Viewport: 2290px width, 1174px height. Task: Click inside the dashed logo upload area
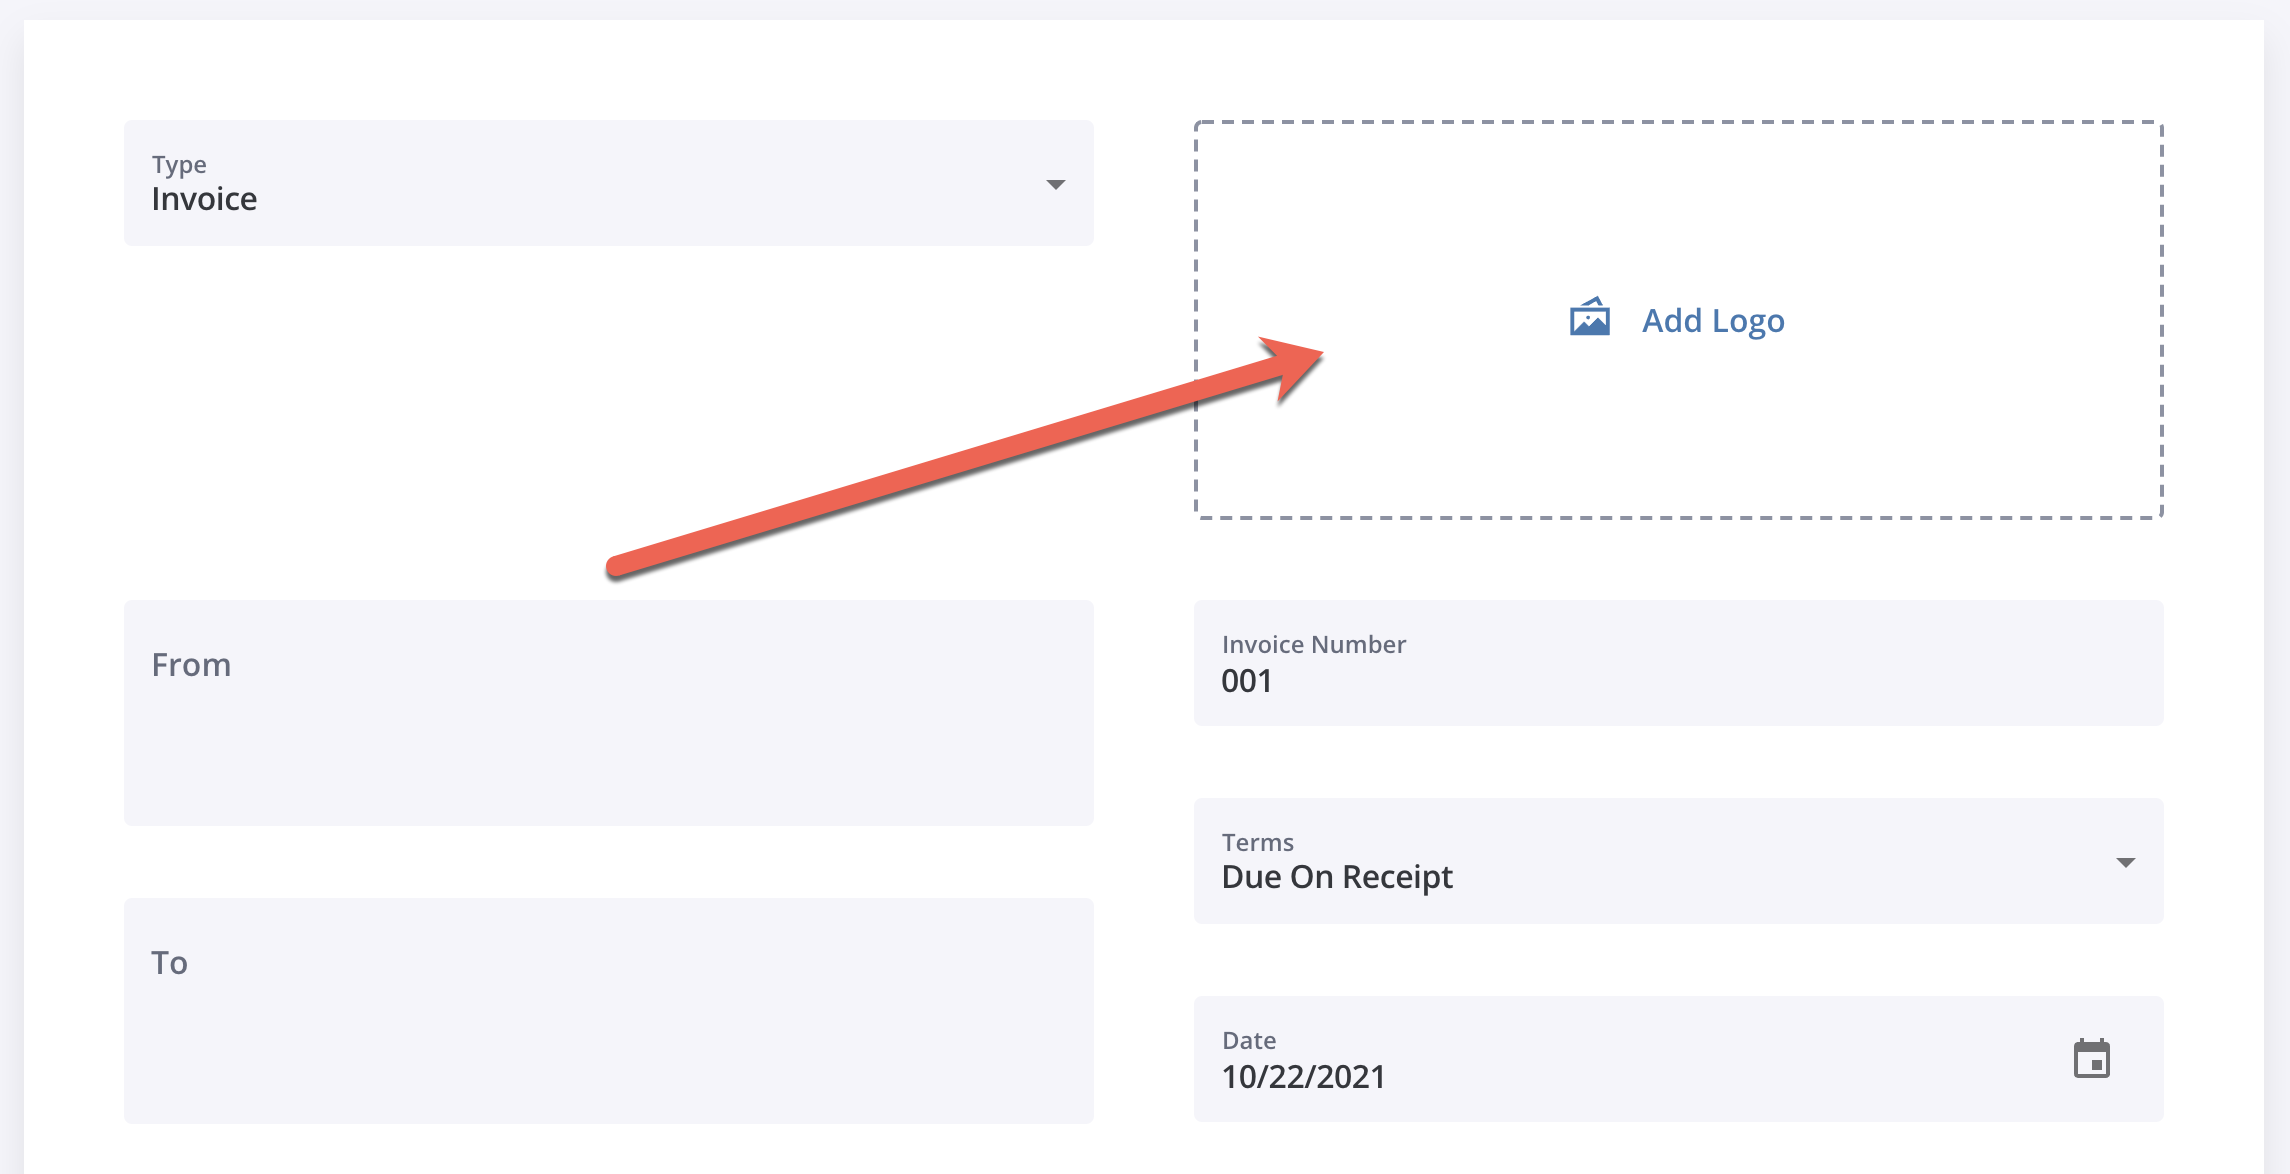coord(1678,318)
